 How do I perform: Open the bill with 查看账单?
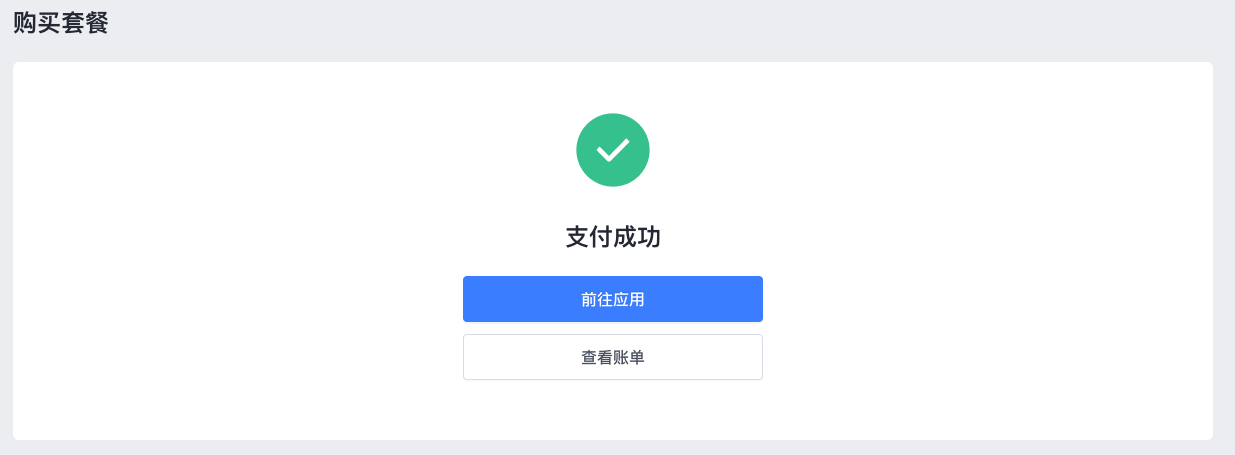[x=613, y=357]
